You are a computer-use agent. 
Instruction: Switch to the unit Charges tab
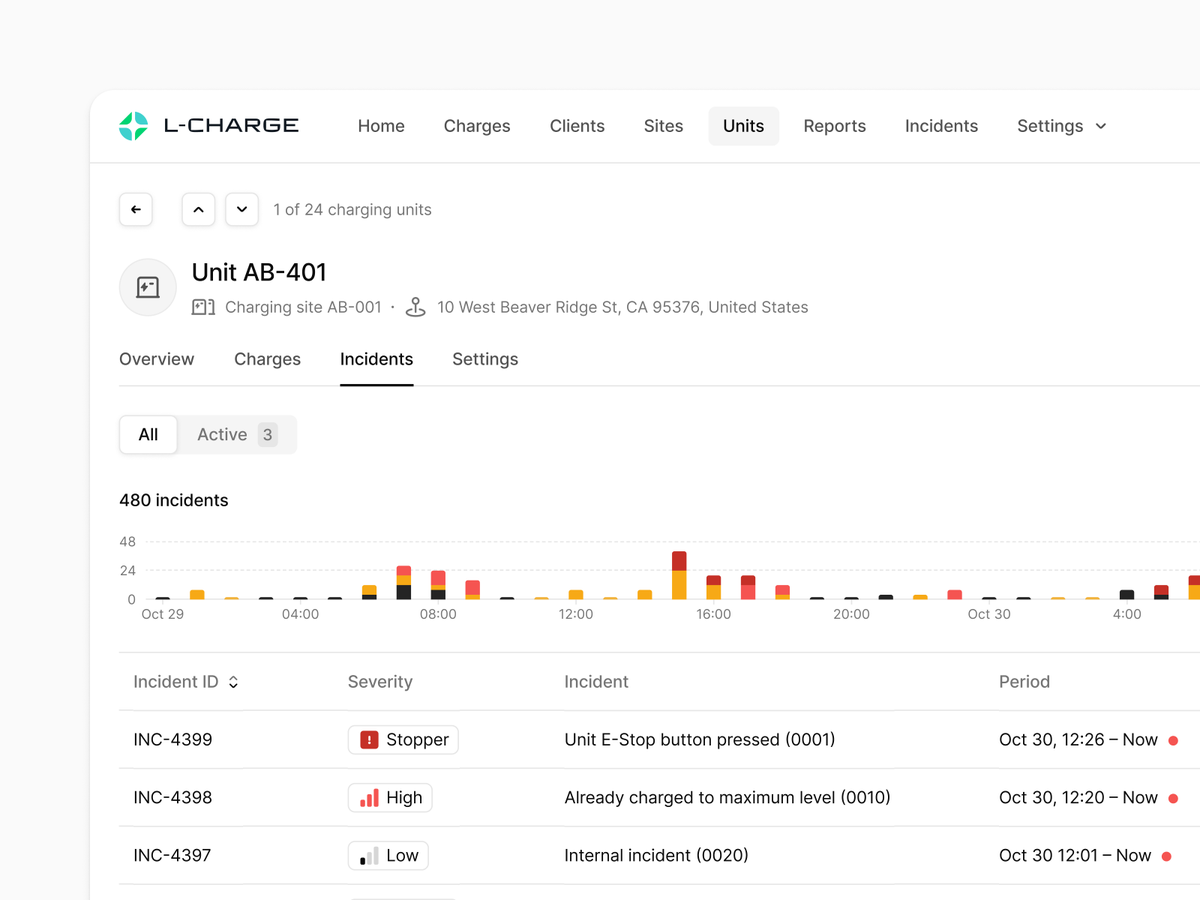[267, 359]
